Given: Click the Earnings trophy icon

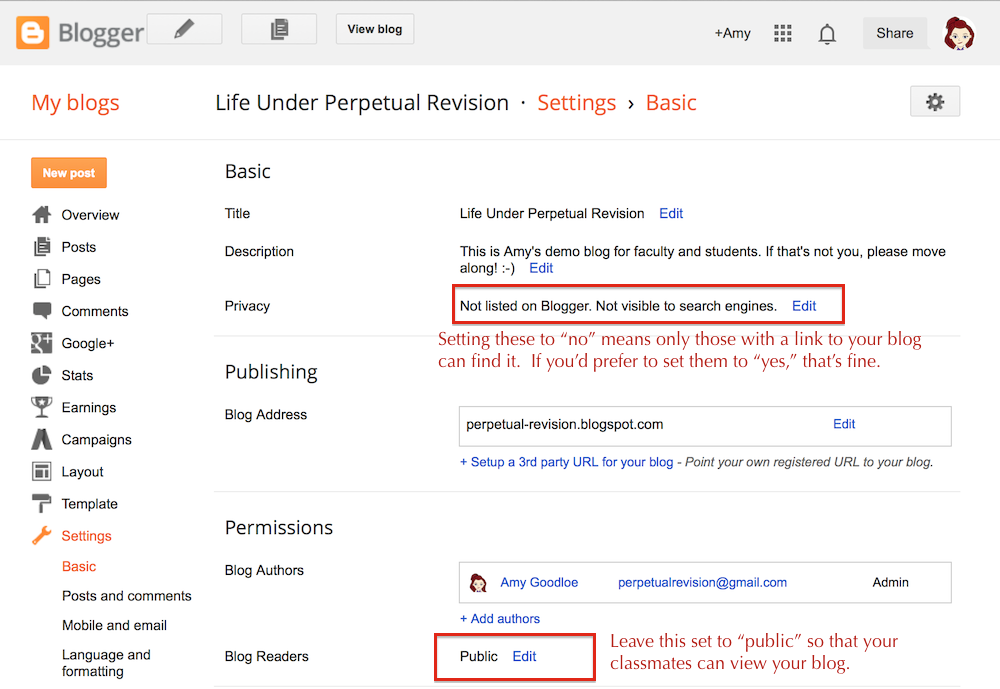Looking at the screenshot, I should click(x=42, y=407).
